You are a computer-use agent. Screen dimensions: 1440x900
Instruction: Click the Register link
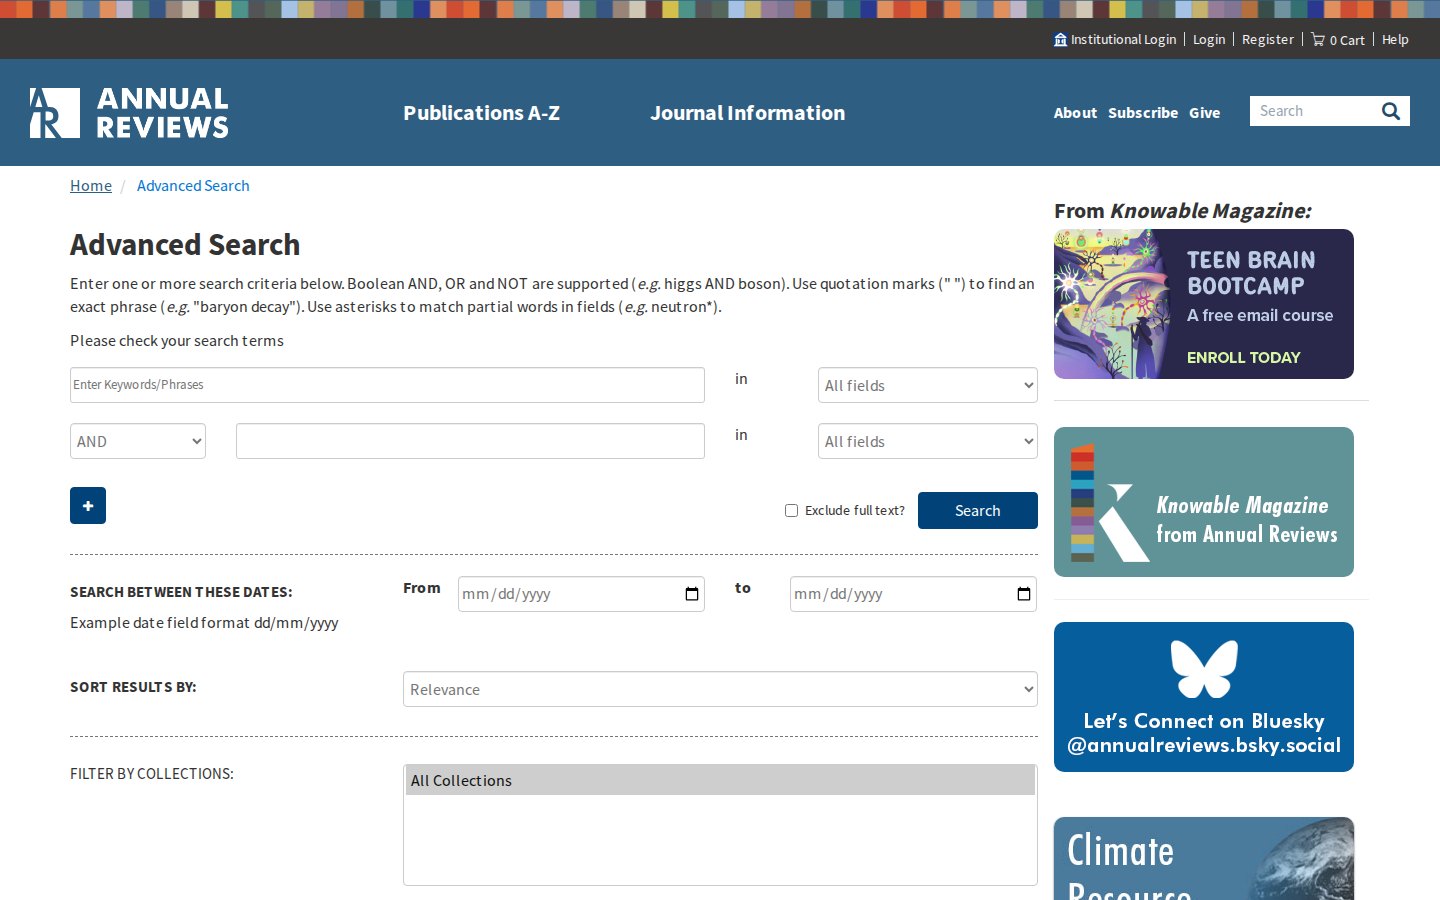tap(1268, 40)
